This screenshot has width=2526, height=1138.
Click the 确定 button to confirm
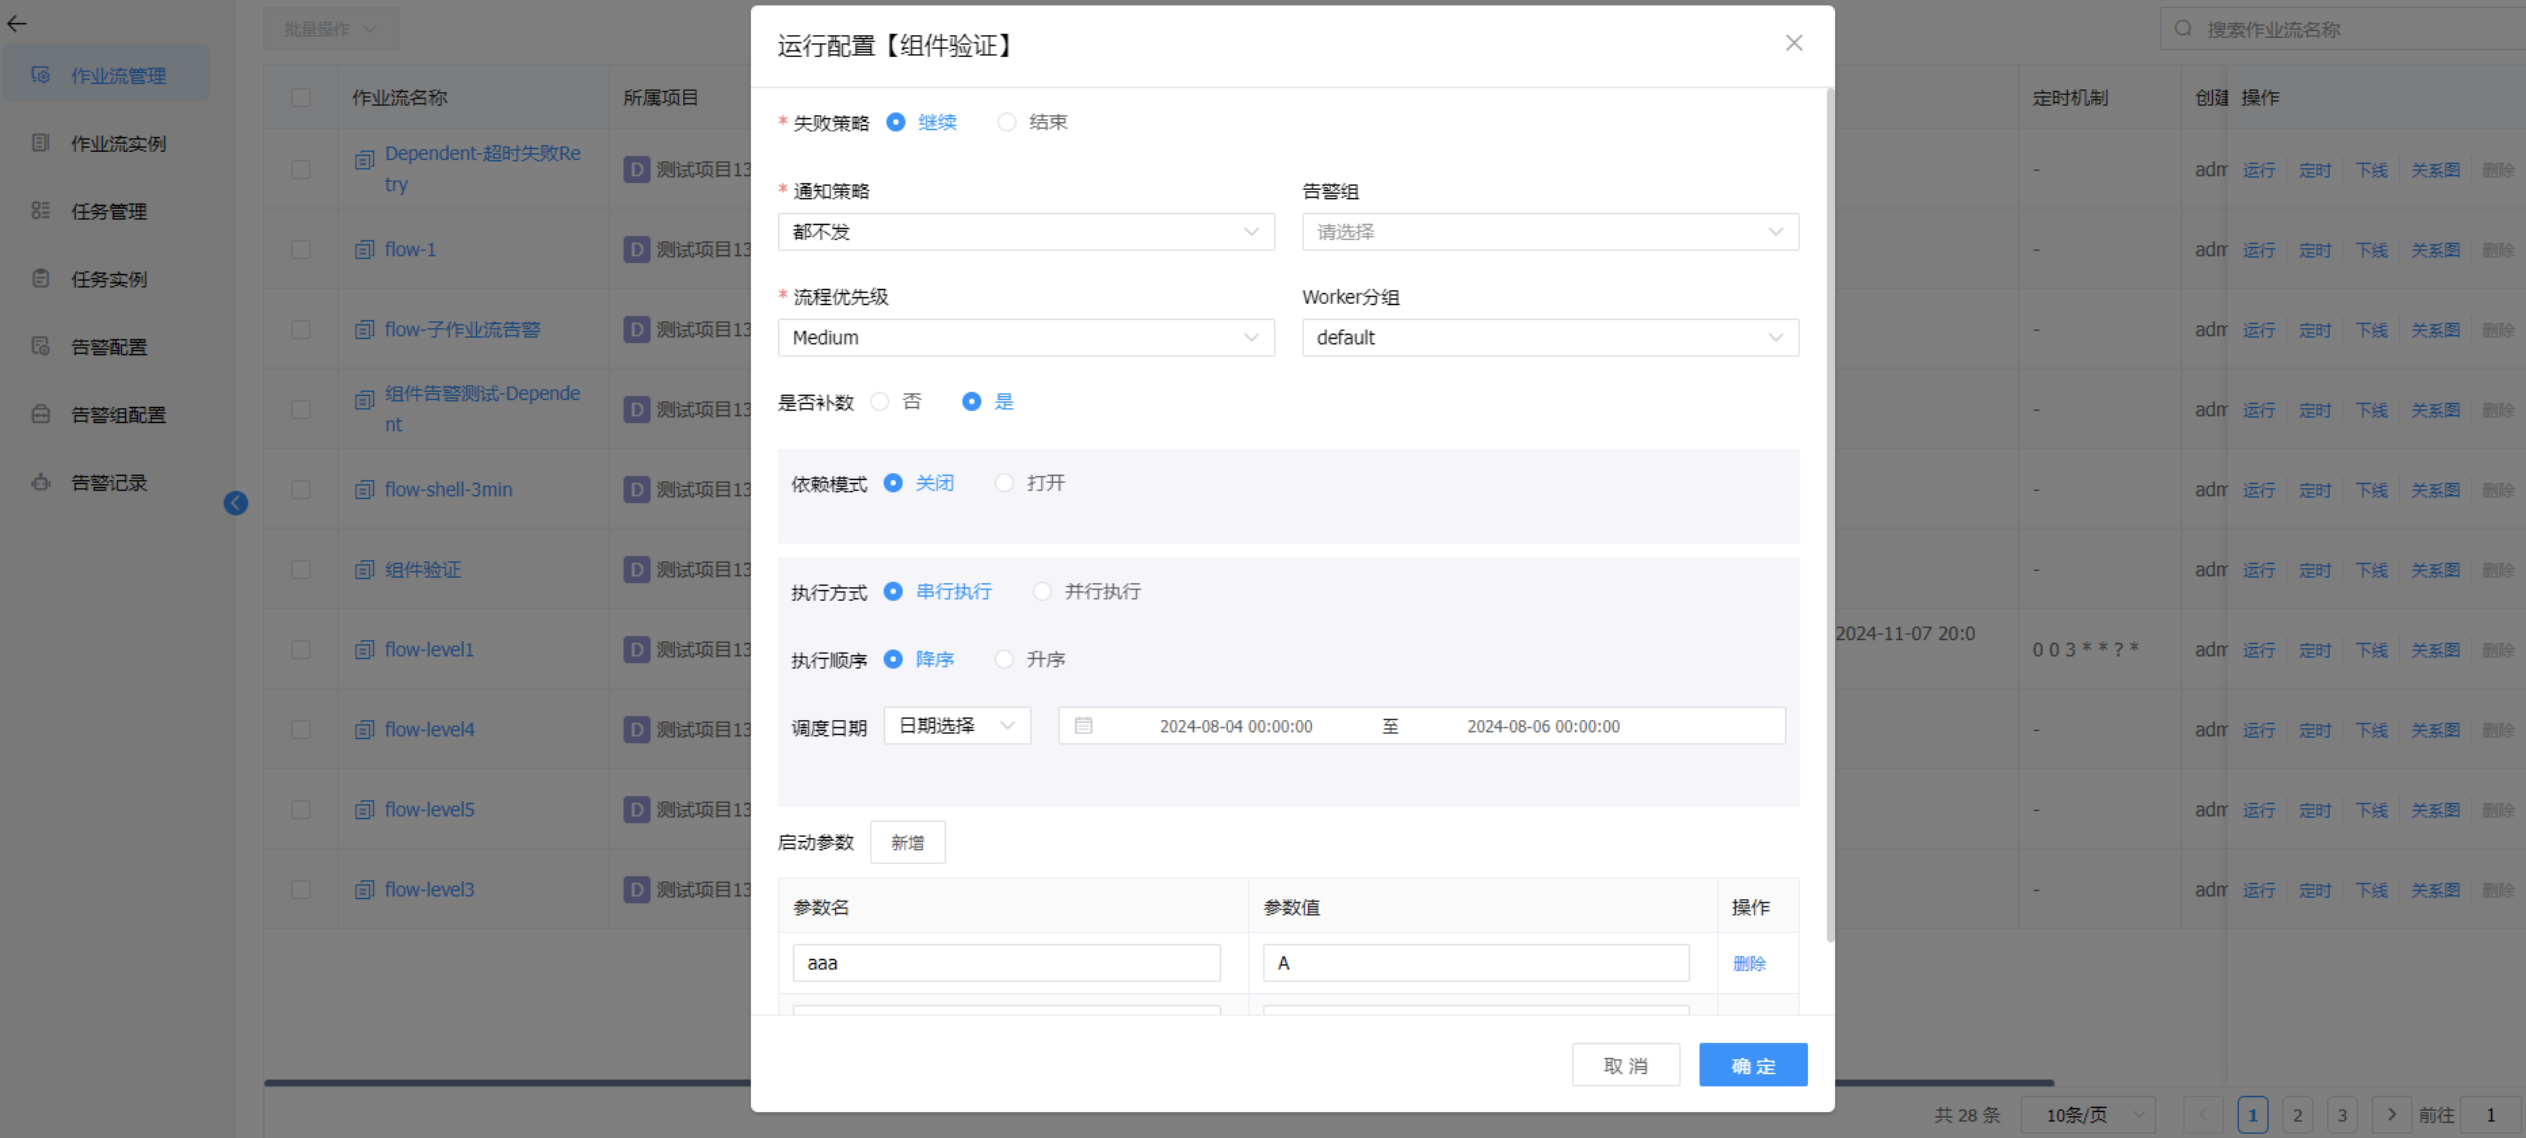1752,1065
